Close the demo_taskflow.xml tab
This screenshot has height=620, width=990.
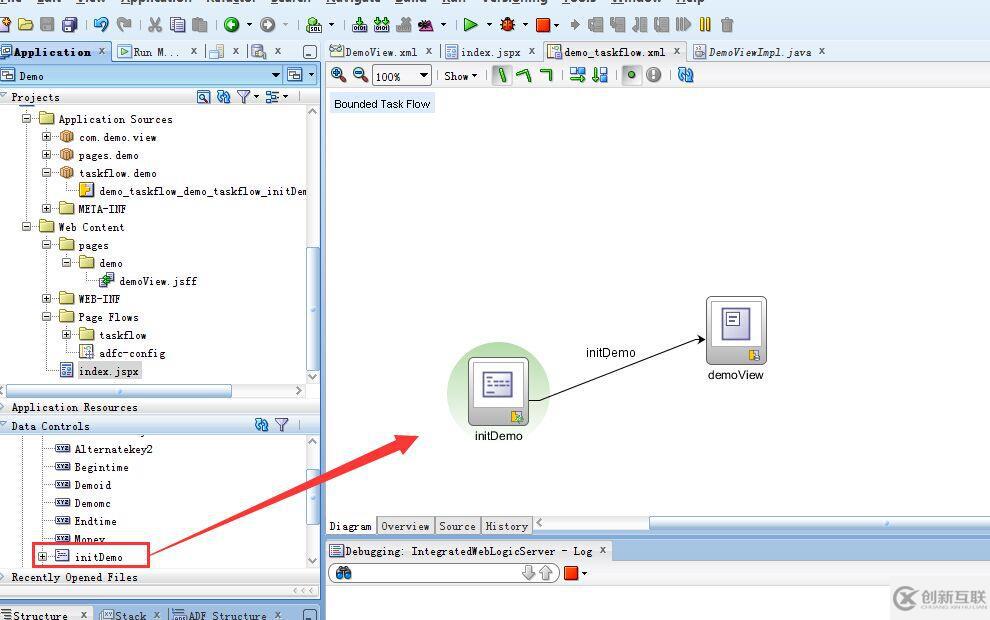(x=677, y=51)
